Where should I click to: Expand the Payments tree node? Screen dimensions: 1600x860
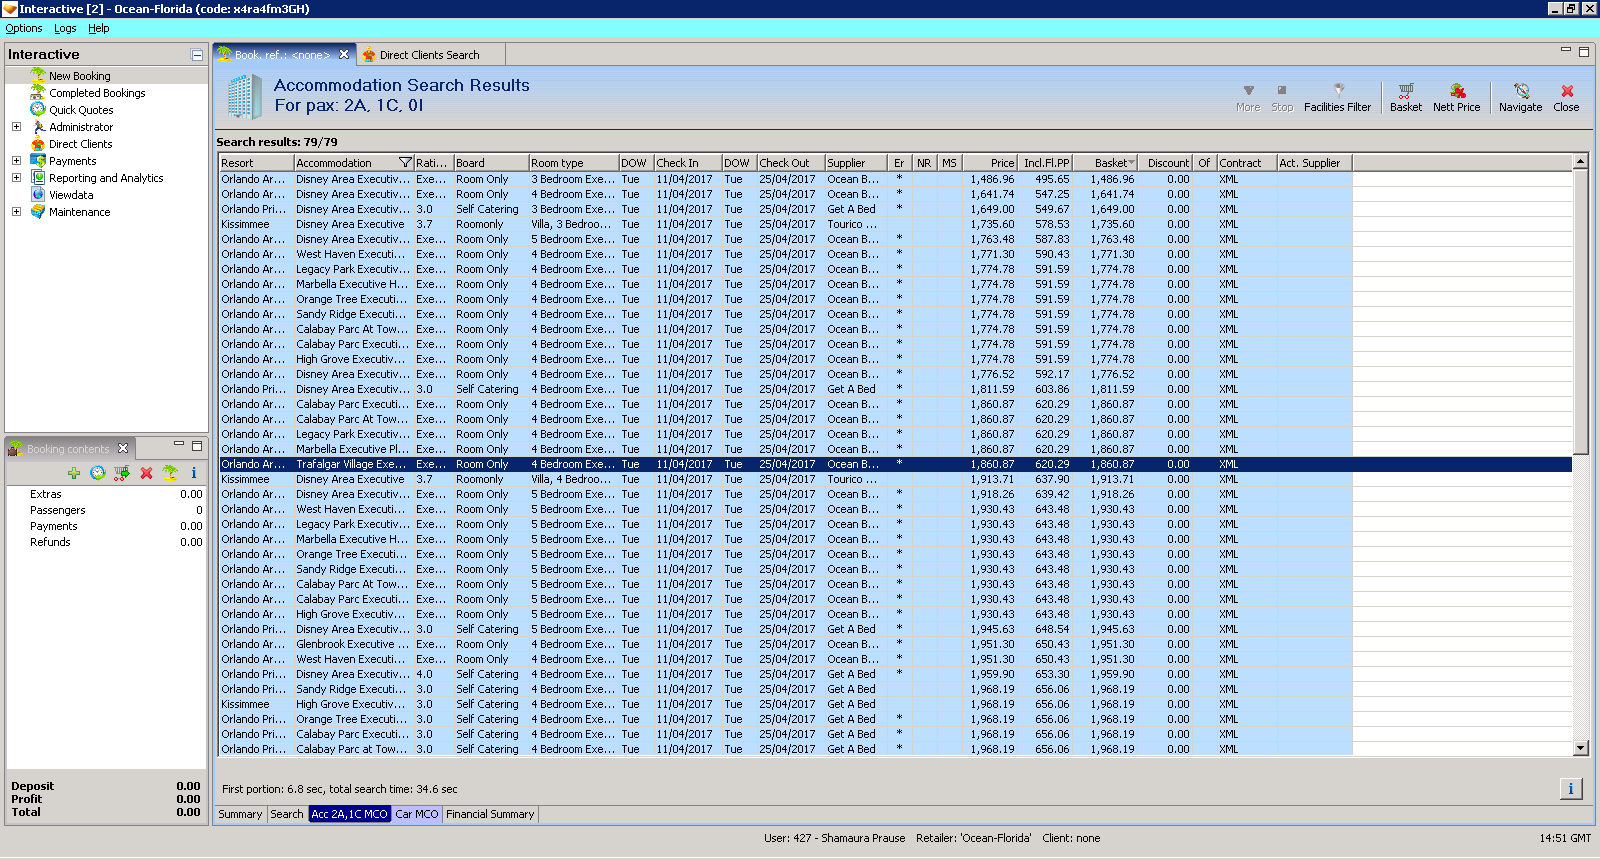point(16,161)
